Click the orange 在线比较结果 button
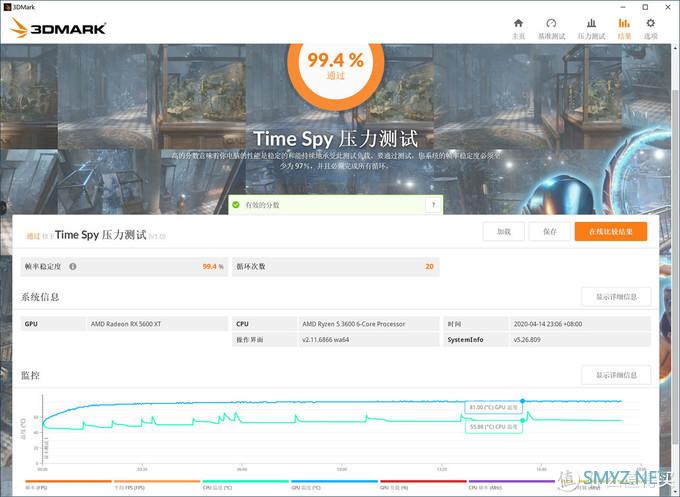Screen dimensions: 680x497 [611, 232]
